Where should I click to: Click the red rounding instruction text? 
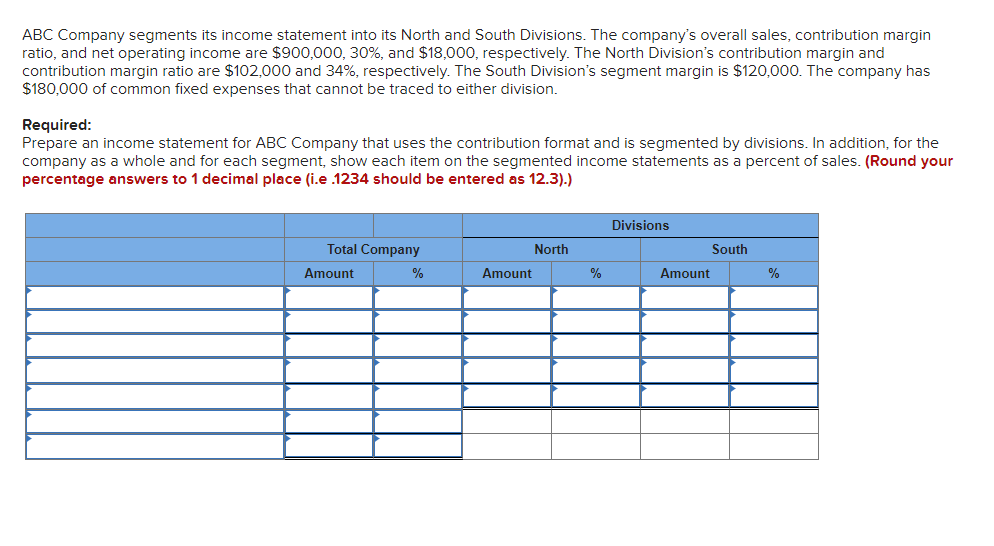[x=487, y=170]
